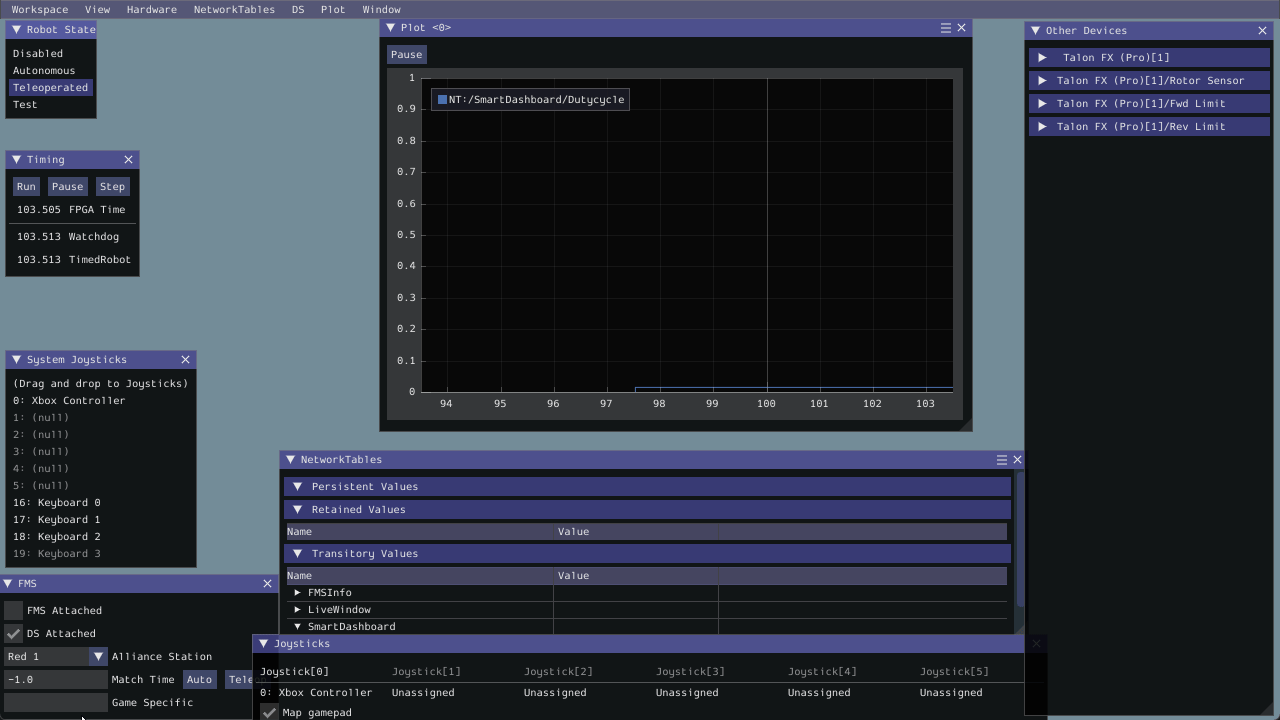Click the Transitory Values Value column header
1280x720 pixels.
coord(636,575)
